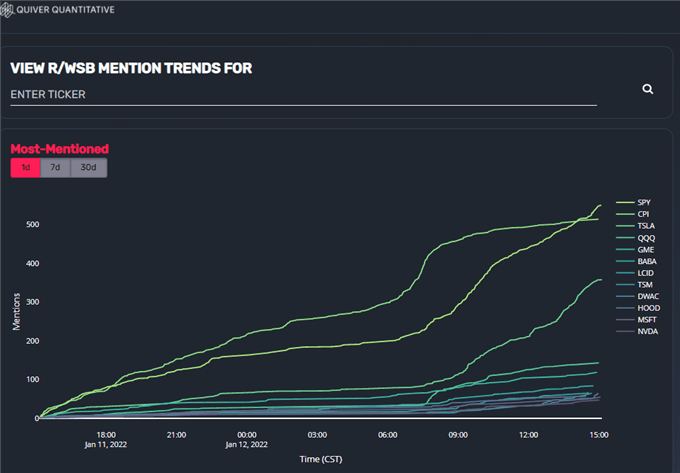The height and width of the screenshot is (473, 680).
Task: Click the Quiver Quantitative logo icon
Action: point(7,10)
